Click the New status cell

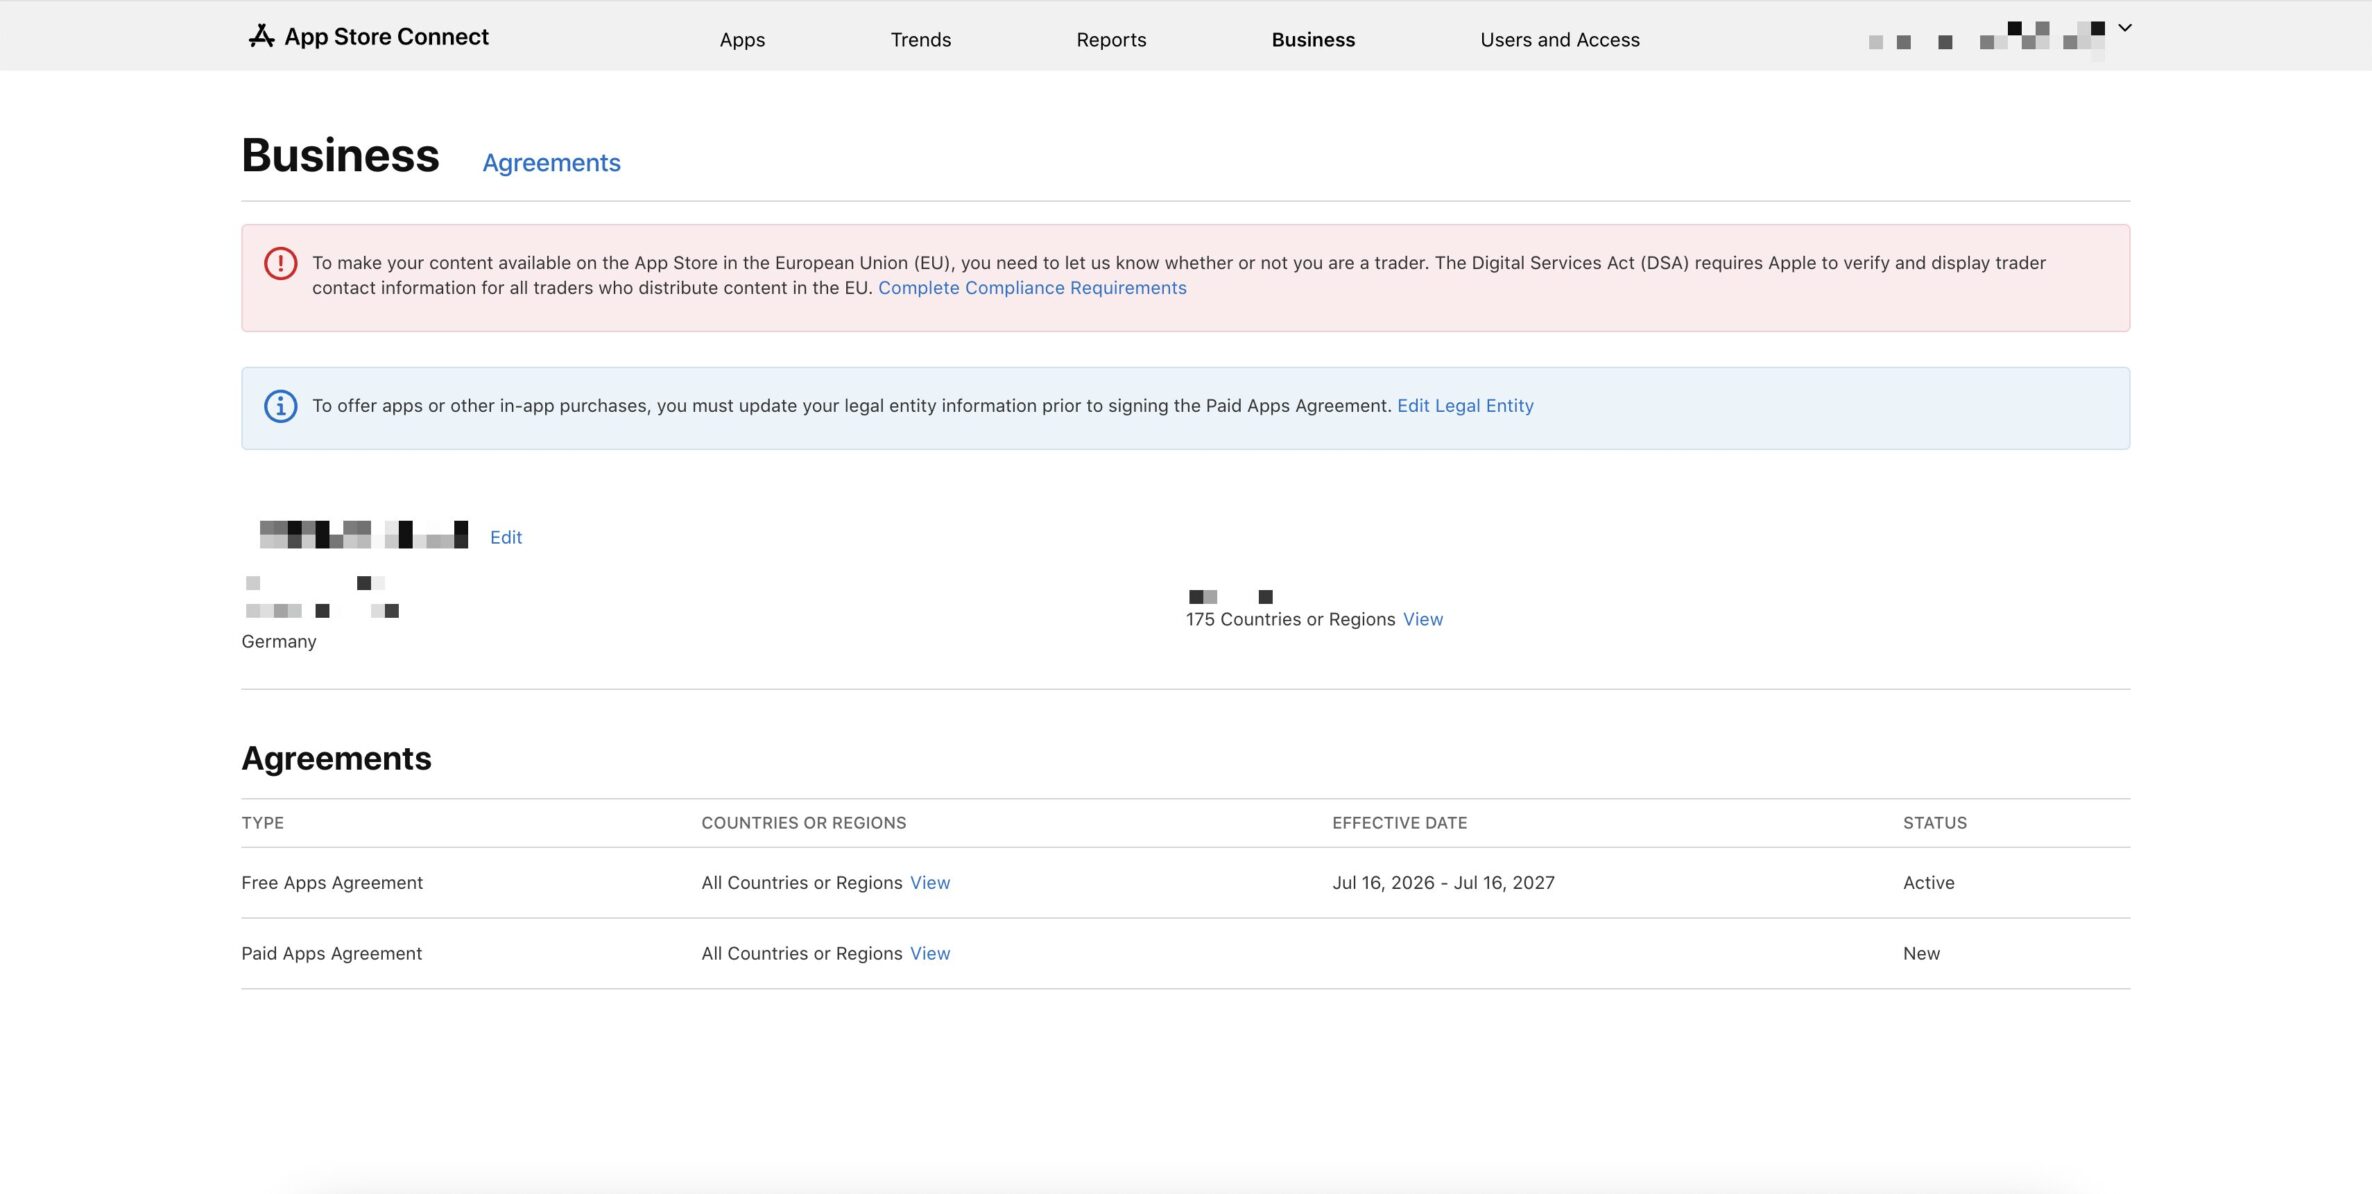click(x=1921, y=954)
